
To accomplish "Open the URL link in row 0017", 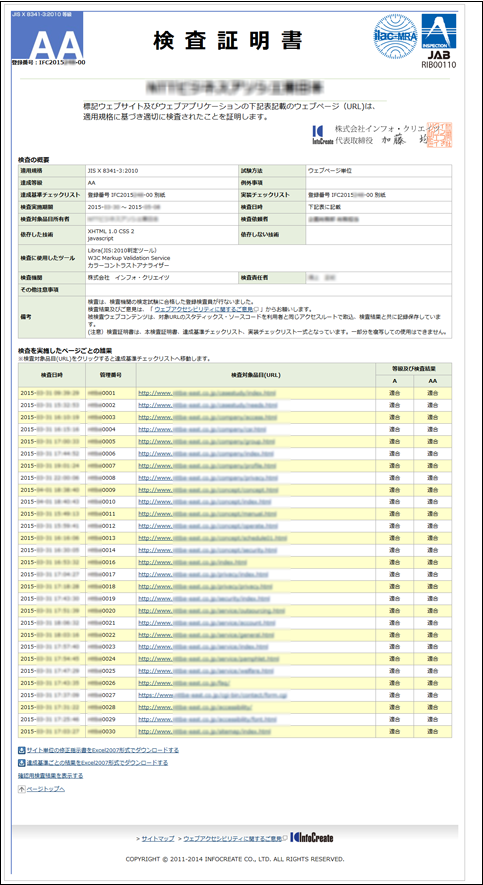I will point(205,575).
